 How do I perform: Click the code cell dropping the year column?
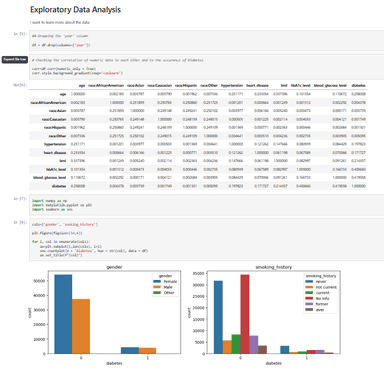207,40
